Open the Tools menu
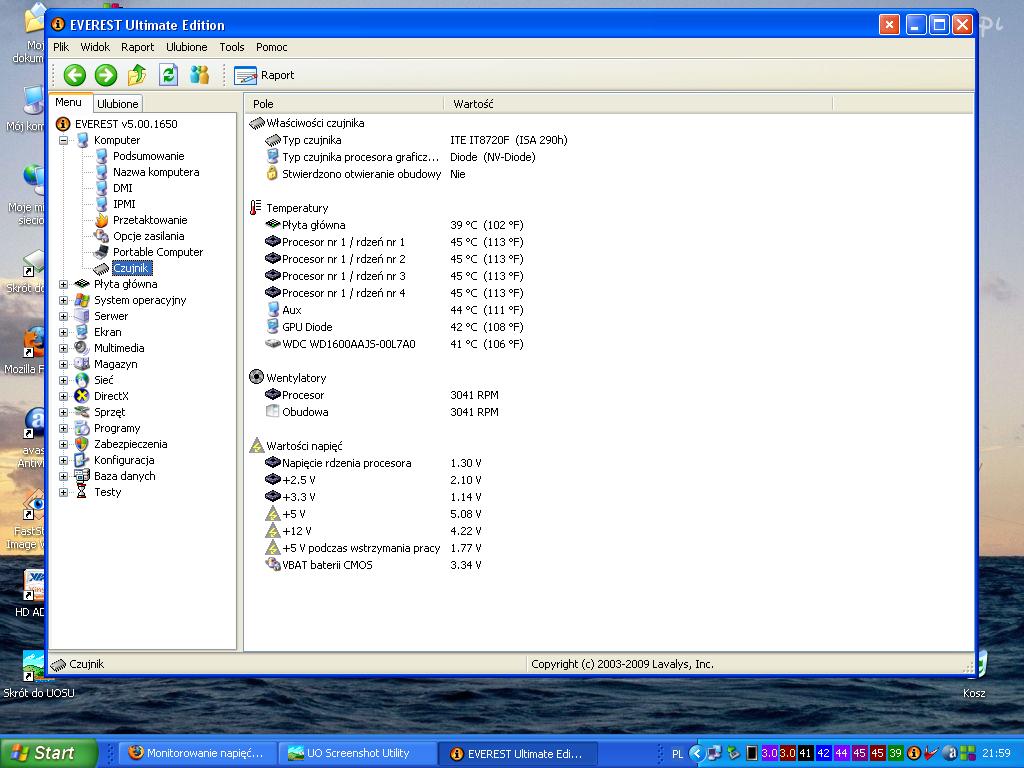Image resolution: width=1024 pixels, height=768 pixels. tap(232, 47)
